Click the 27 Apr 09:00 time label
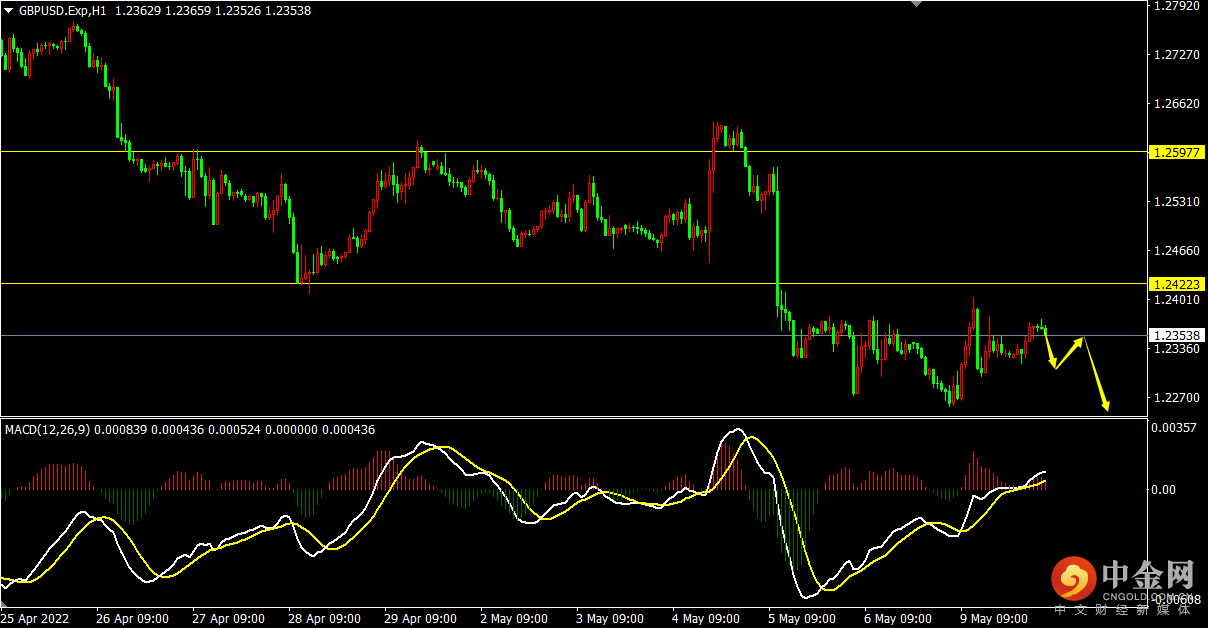Screen dimensions: 1208x628 [228, 618]
